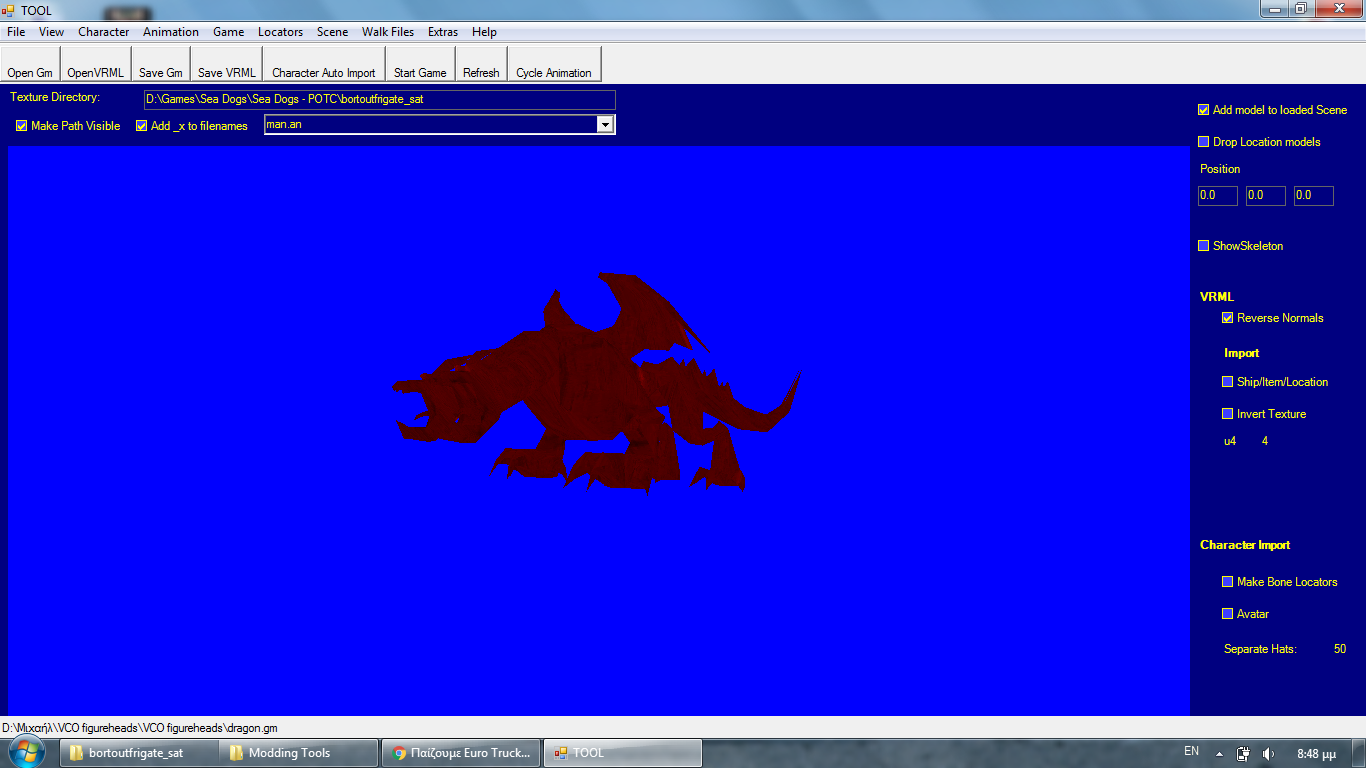1366x768 pixels.
Task: Switch to bortoutfrigate_sat folder window
Action: pyautogui.click(x=137, y=753)
